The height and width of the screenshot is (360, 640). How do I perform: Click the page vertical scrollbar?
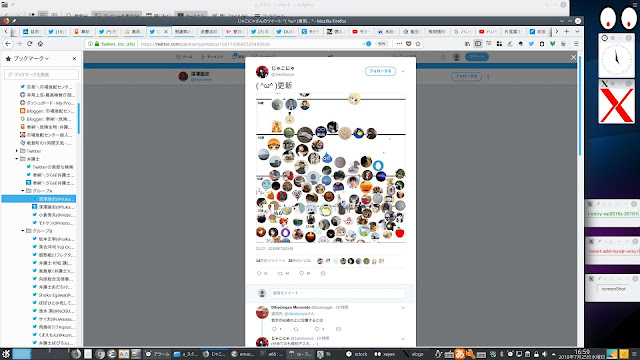pos(580,106)
